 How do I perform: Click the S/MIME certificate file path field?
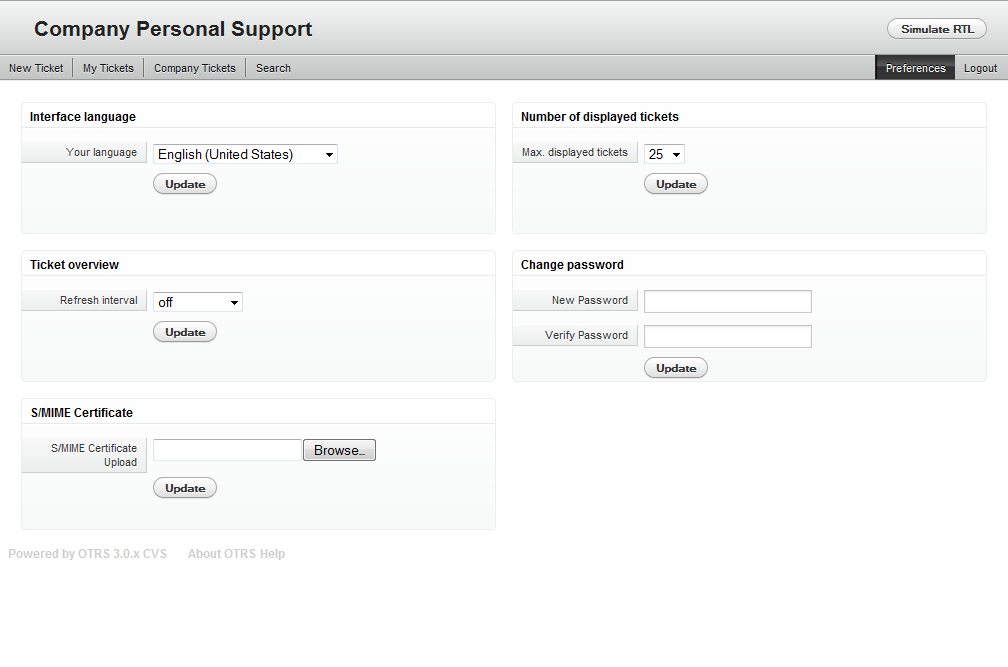point(227,450)
